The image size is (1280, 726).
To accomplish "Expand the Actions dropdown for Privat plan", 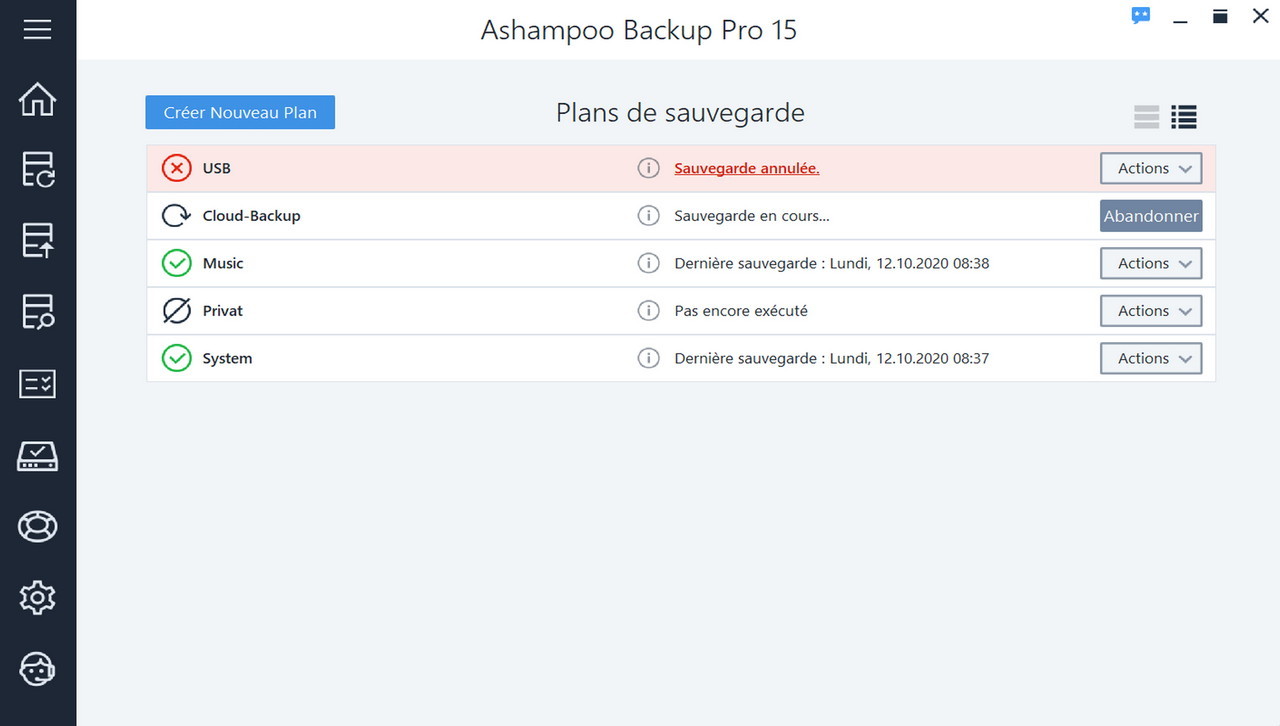I will 1151,311.
